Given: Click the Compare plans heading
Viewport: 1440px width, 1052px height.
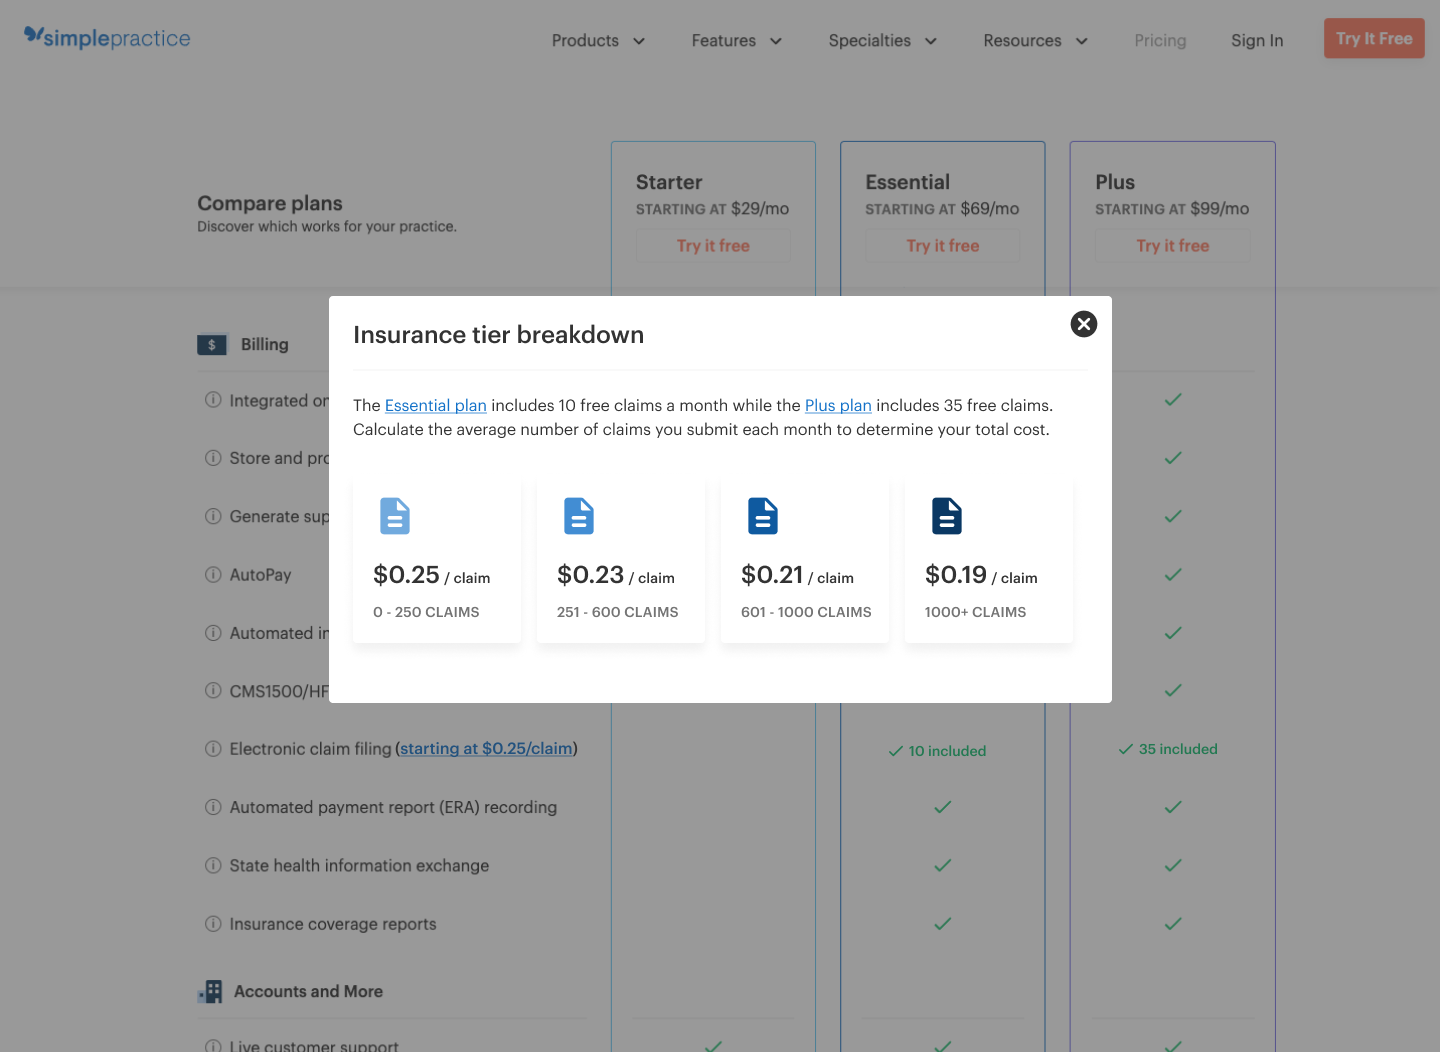Looking at the screenshot, I should [270, 203].
